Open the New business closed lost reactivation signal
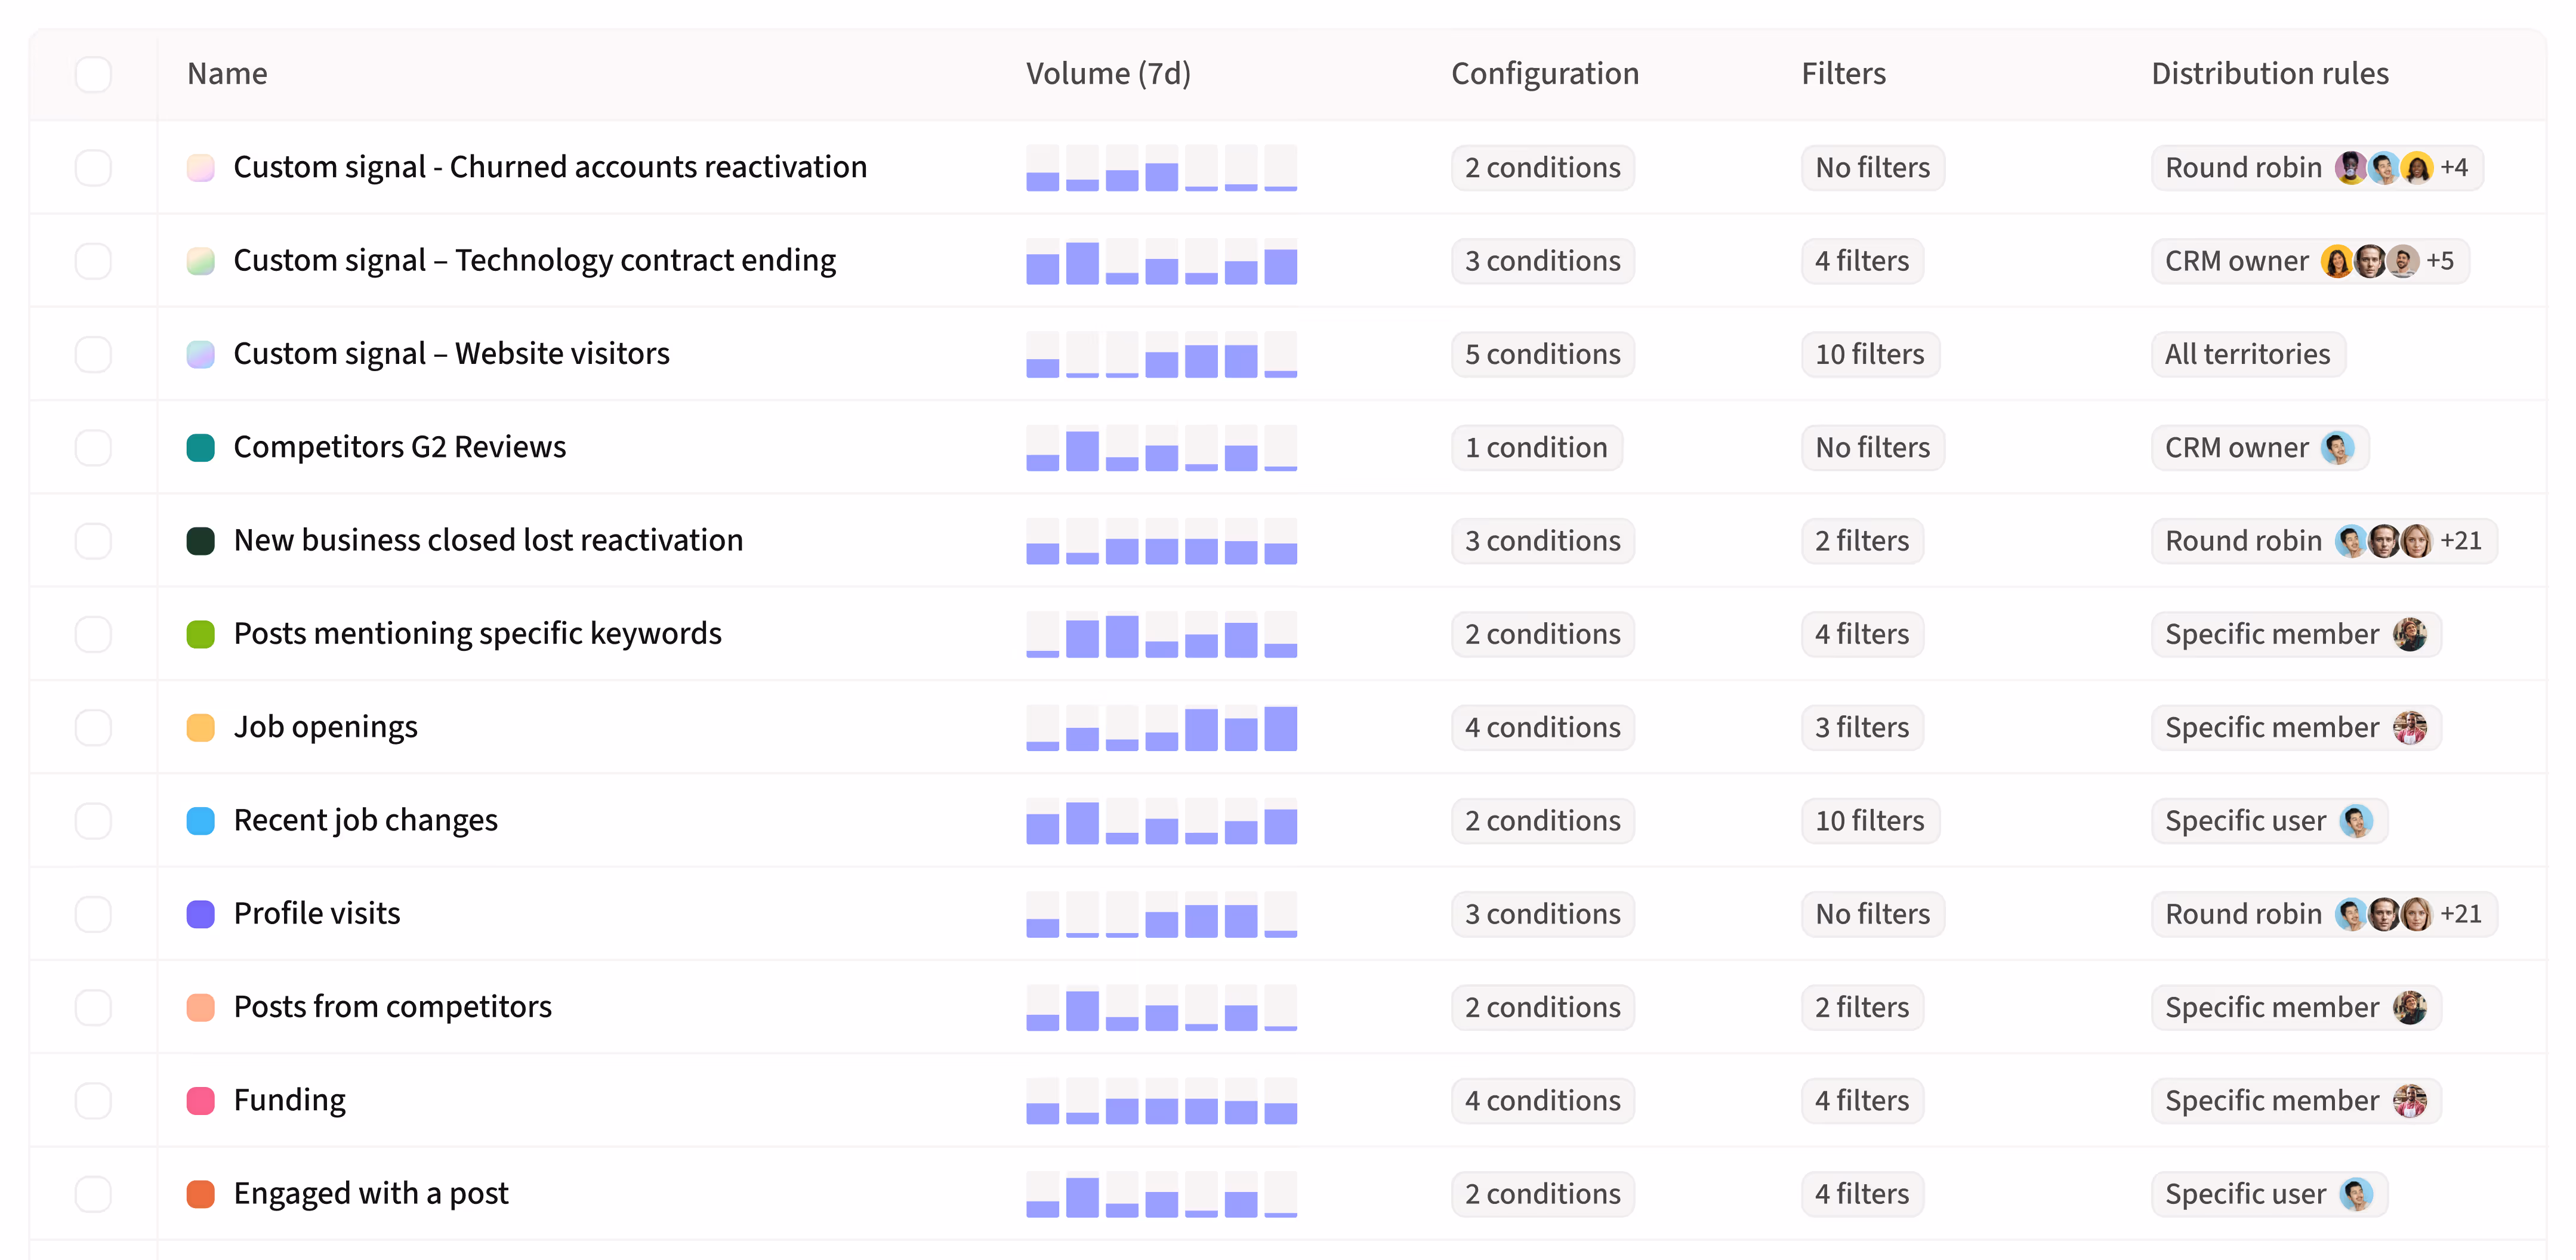Viewport: 2576px width, 1260px height. coord(488,541)
